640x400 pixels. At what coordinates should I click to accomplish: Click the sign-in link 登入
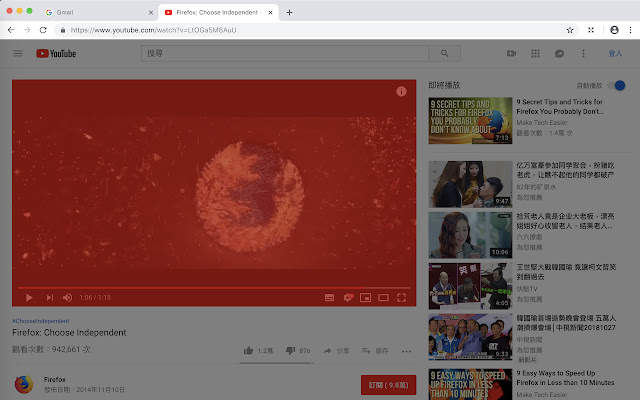(615, 53)
